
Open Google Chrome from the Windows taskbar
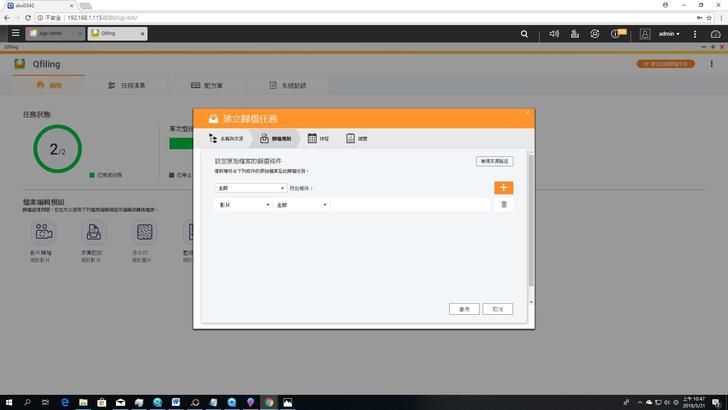269,402
